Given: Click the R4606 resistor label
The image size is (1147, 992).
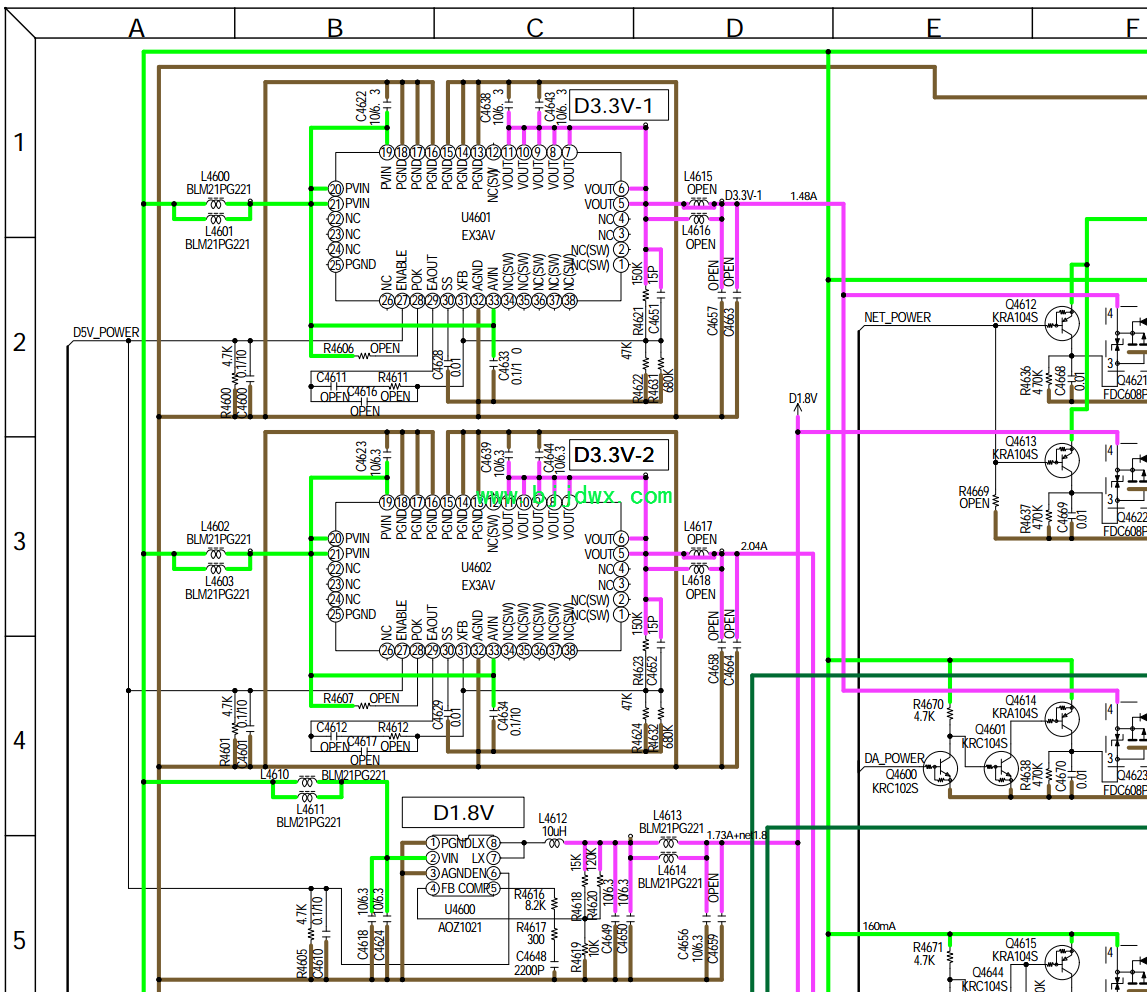Looking at the screenshot, I should [x=339, y=349].
